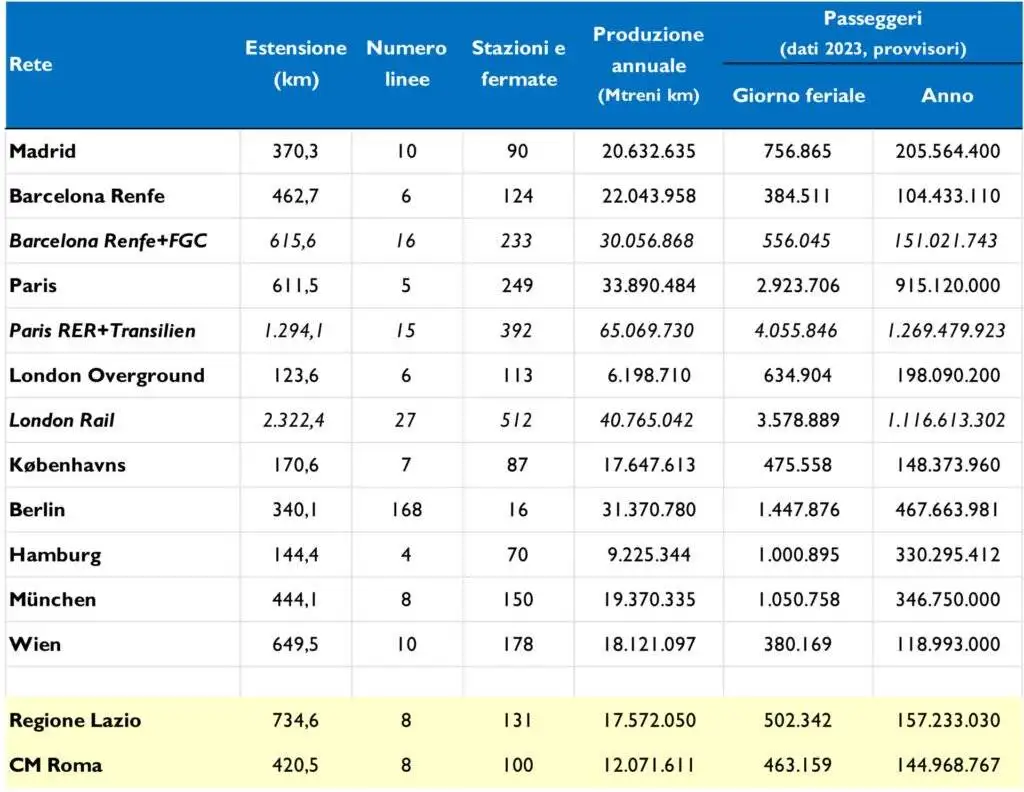The image size is (1024, 792).
Task: Select the Stazioni e fermate header
Action: [518, 64]
